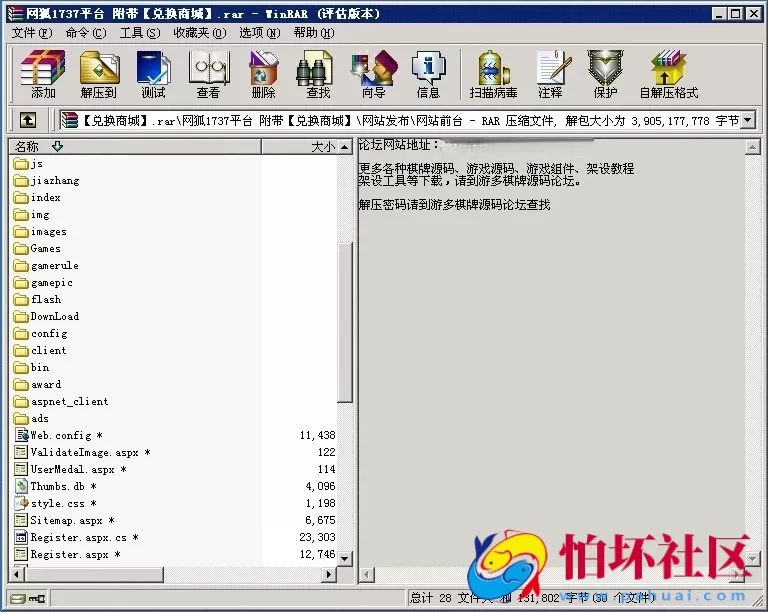Click the 11,438 size value

(x=317, y=435)
